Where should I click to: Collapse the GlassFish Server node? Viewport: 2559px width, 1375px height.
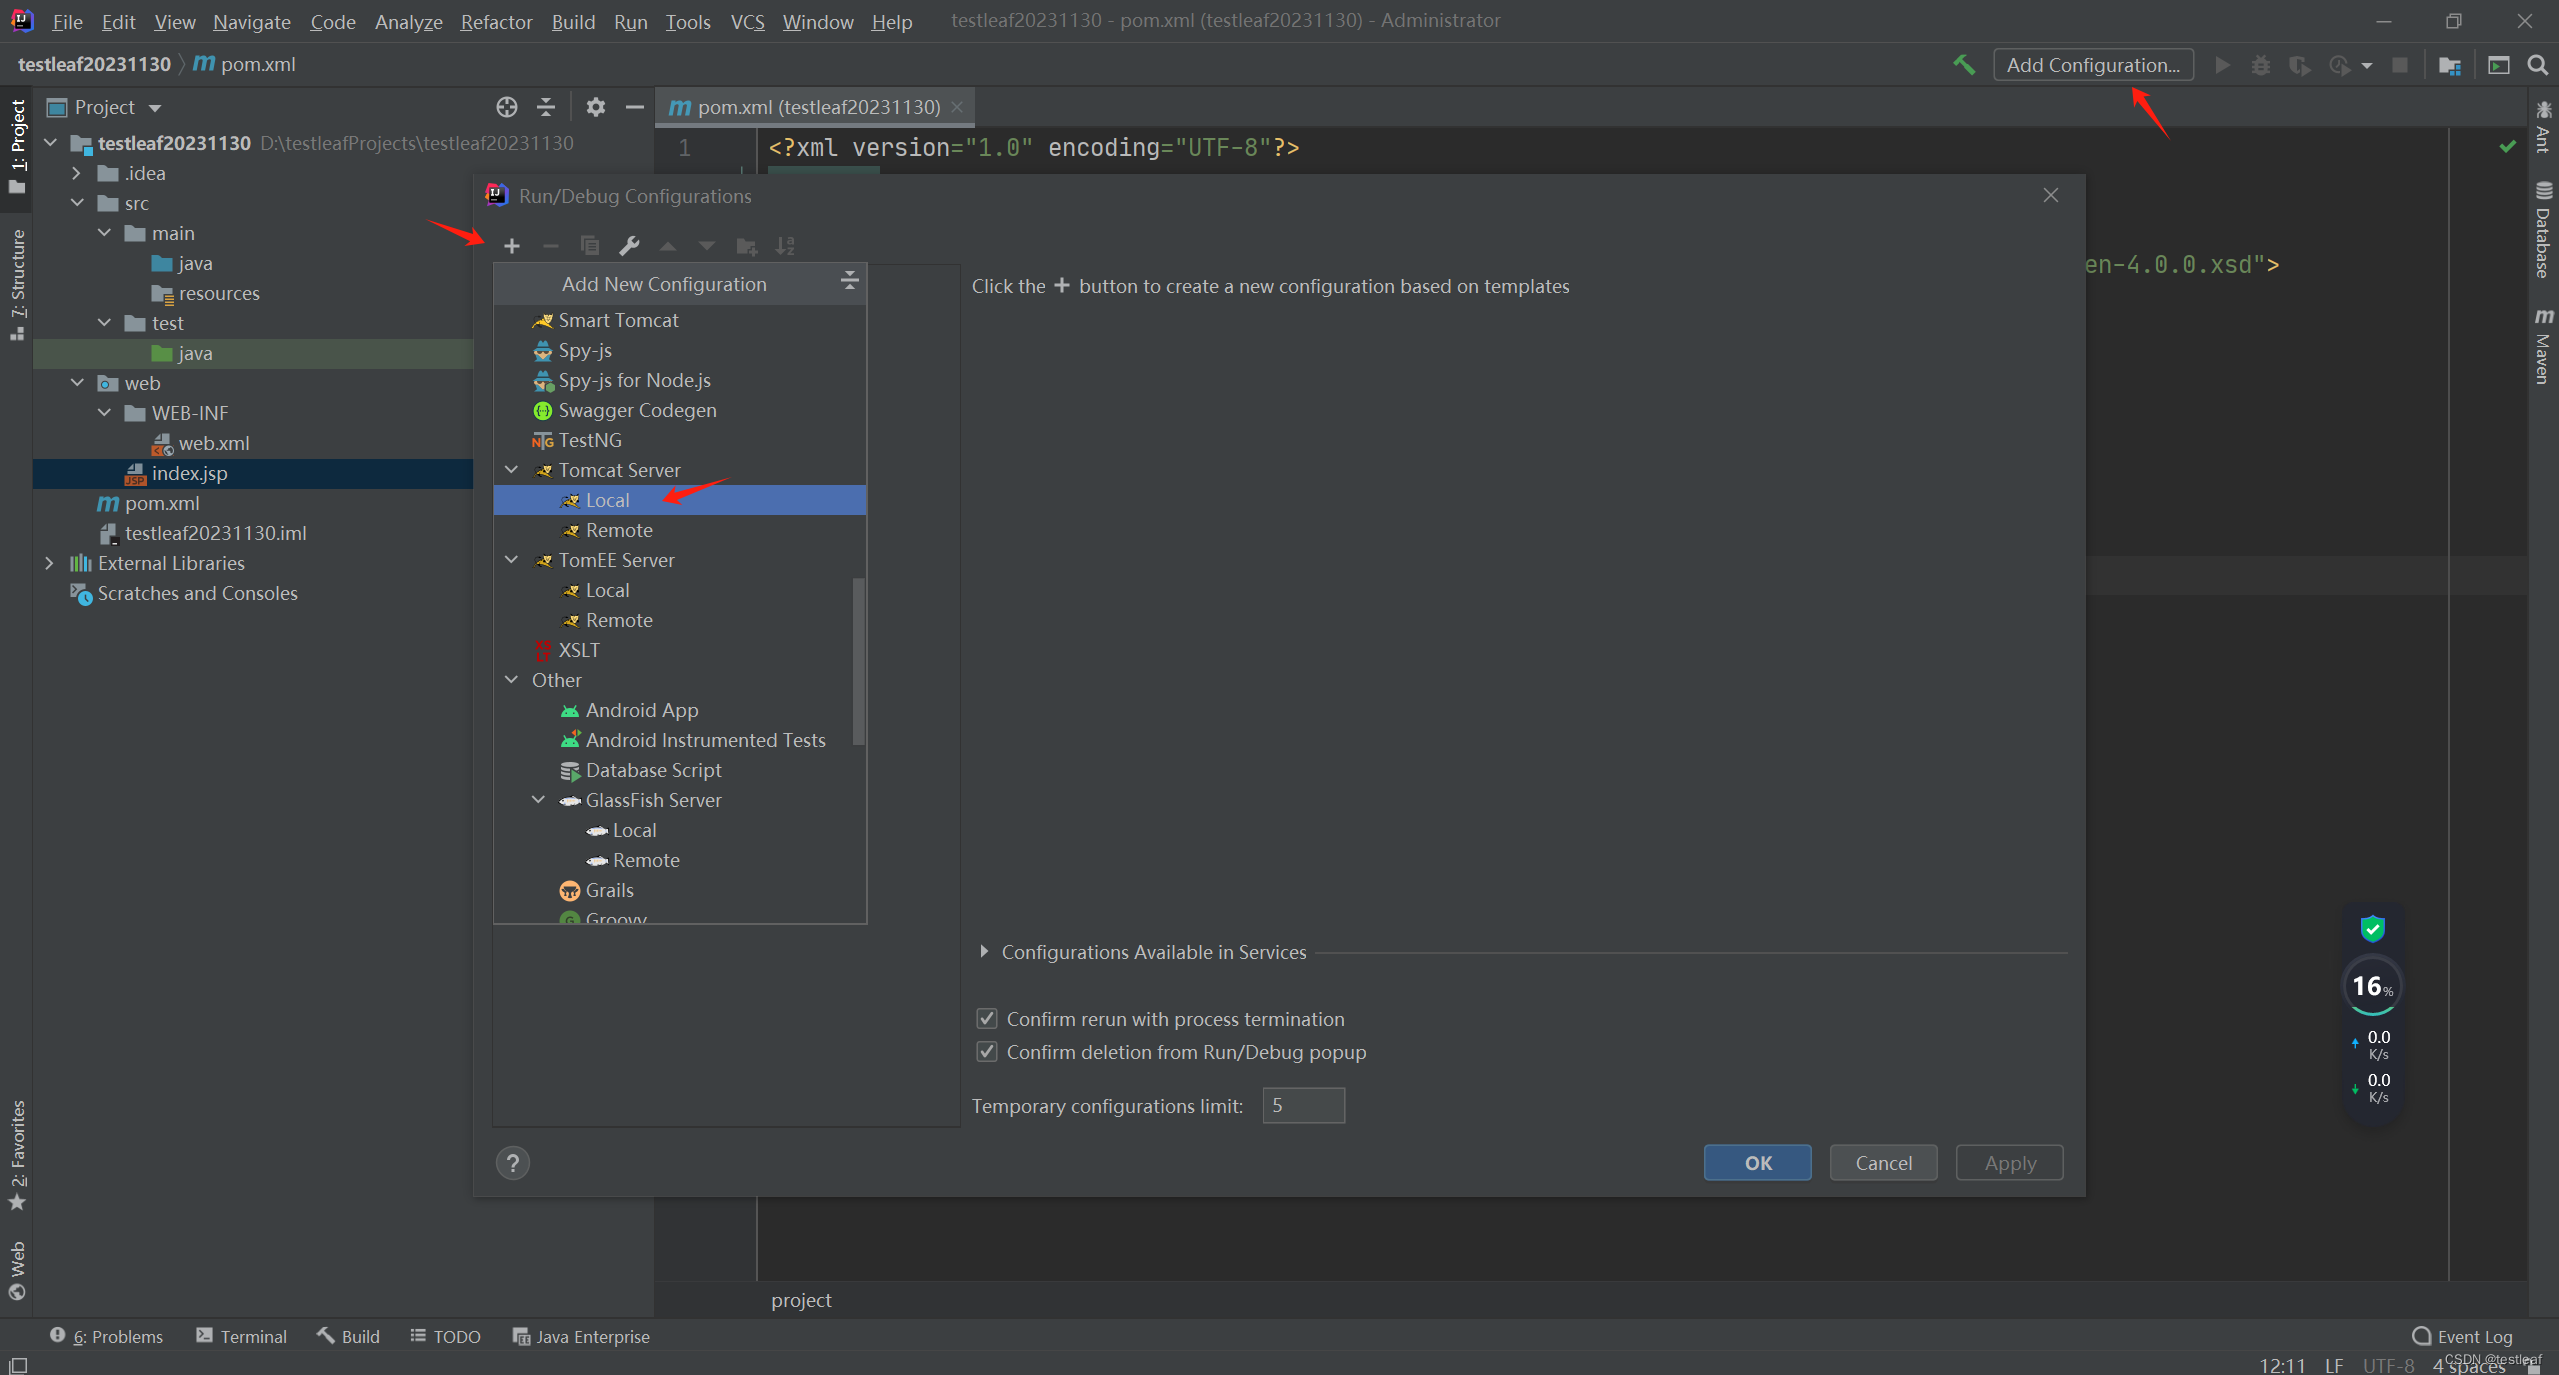point(538,800)
